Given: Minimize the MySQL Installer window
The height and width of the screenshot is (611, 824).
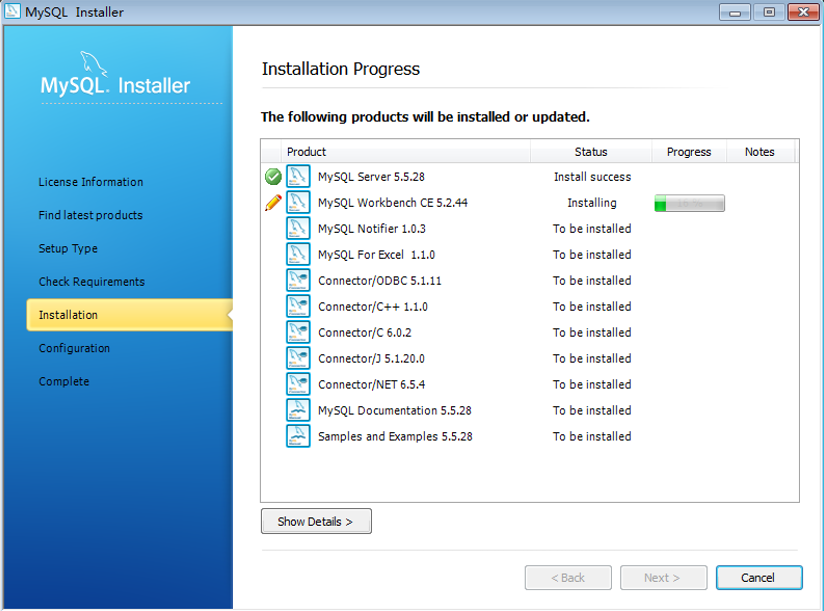Looking at the screenshot, I should coord(735,12).
